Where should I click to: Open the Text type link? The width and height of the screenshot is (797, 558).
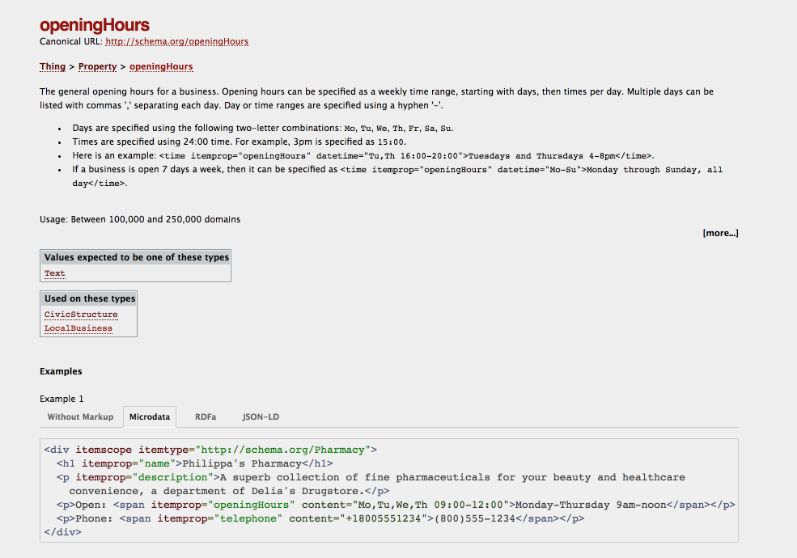tap(55, 273)
